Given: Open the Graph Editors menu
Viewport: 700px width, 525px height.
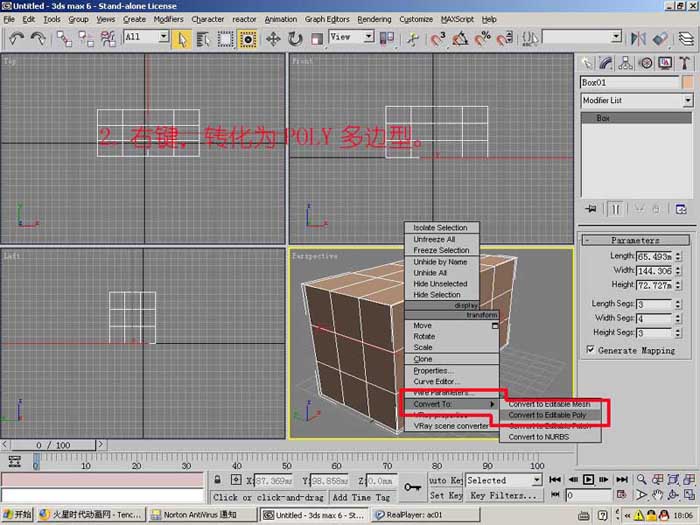Looking at the screenshot, I should 327,19.
